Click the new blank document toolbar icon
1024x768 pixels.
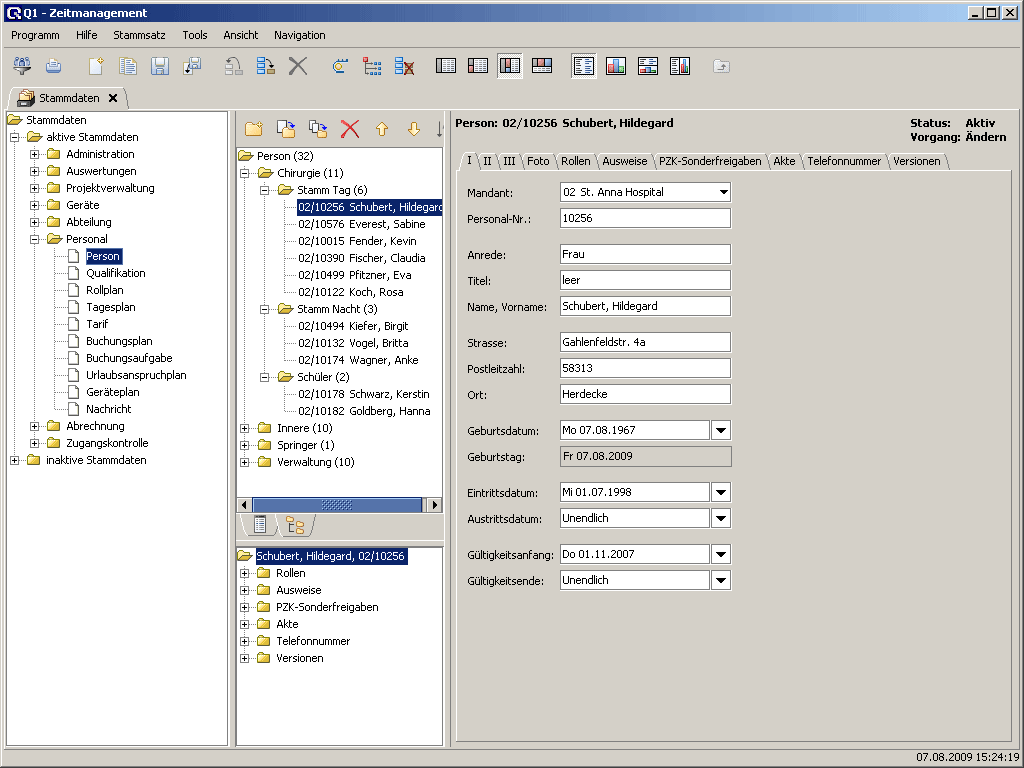coord(96,66)
